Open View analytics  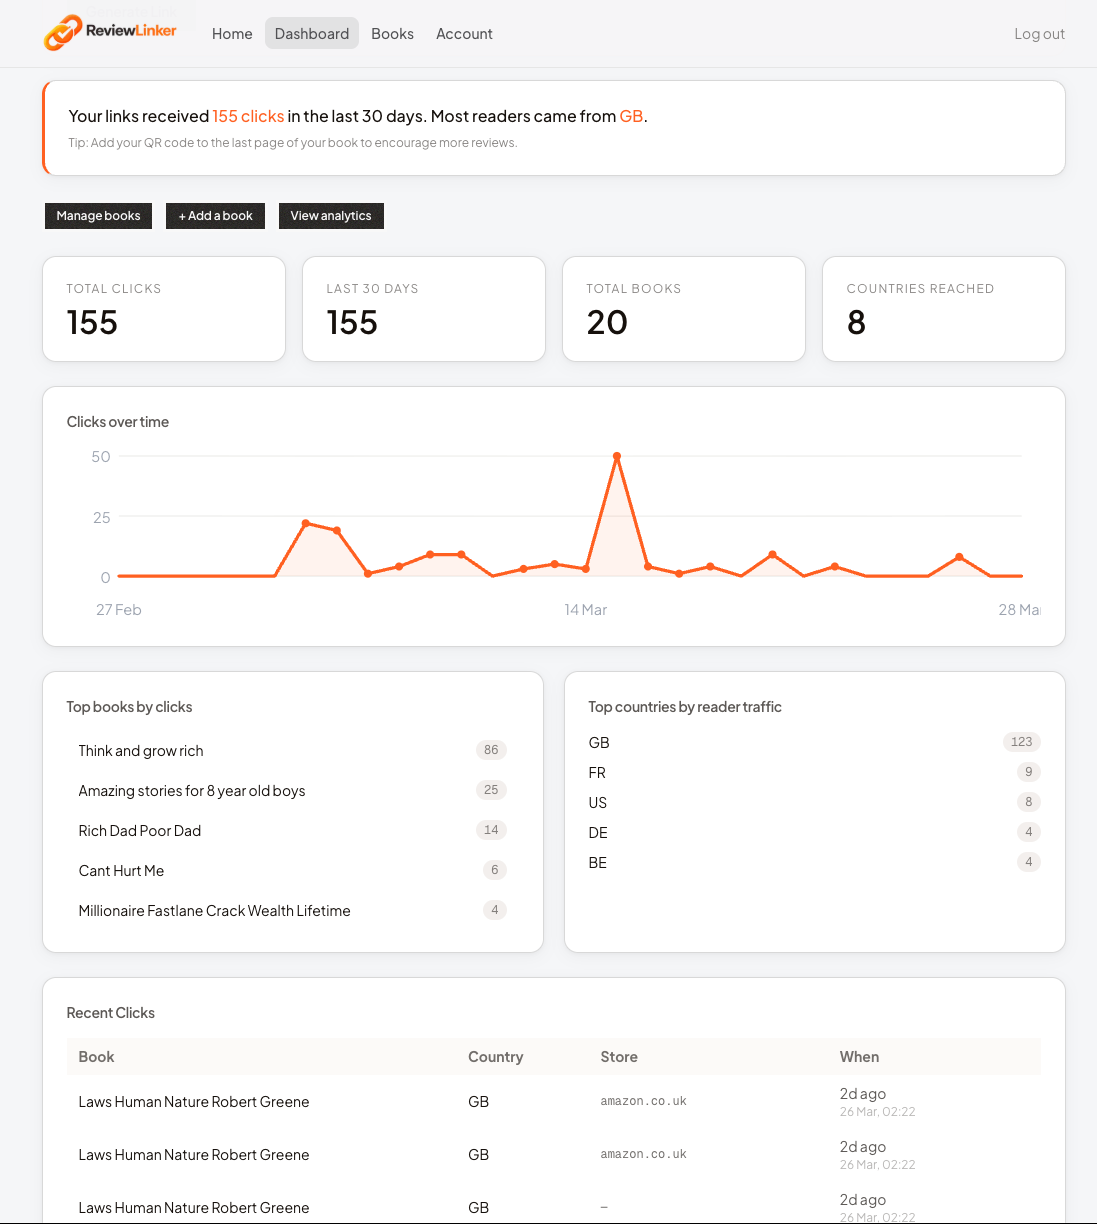coord(331,216)
